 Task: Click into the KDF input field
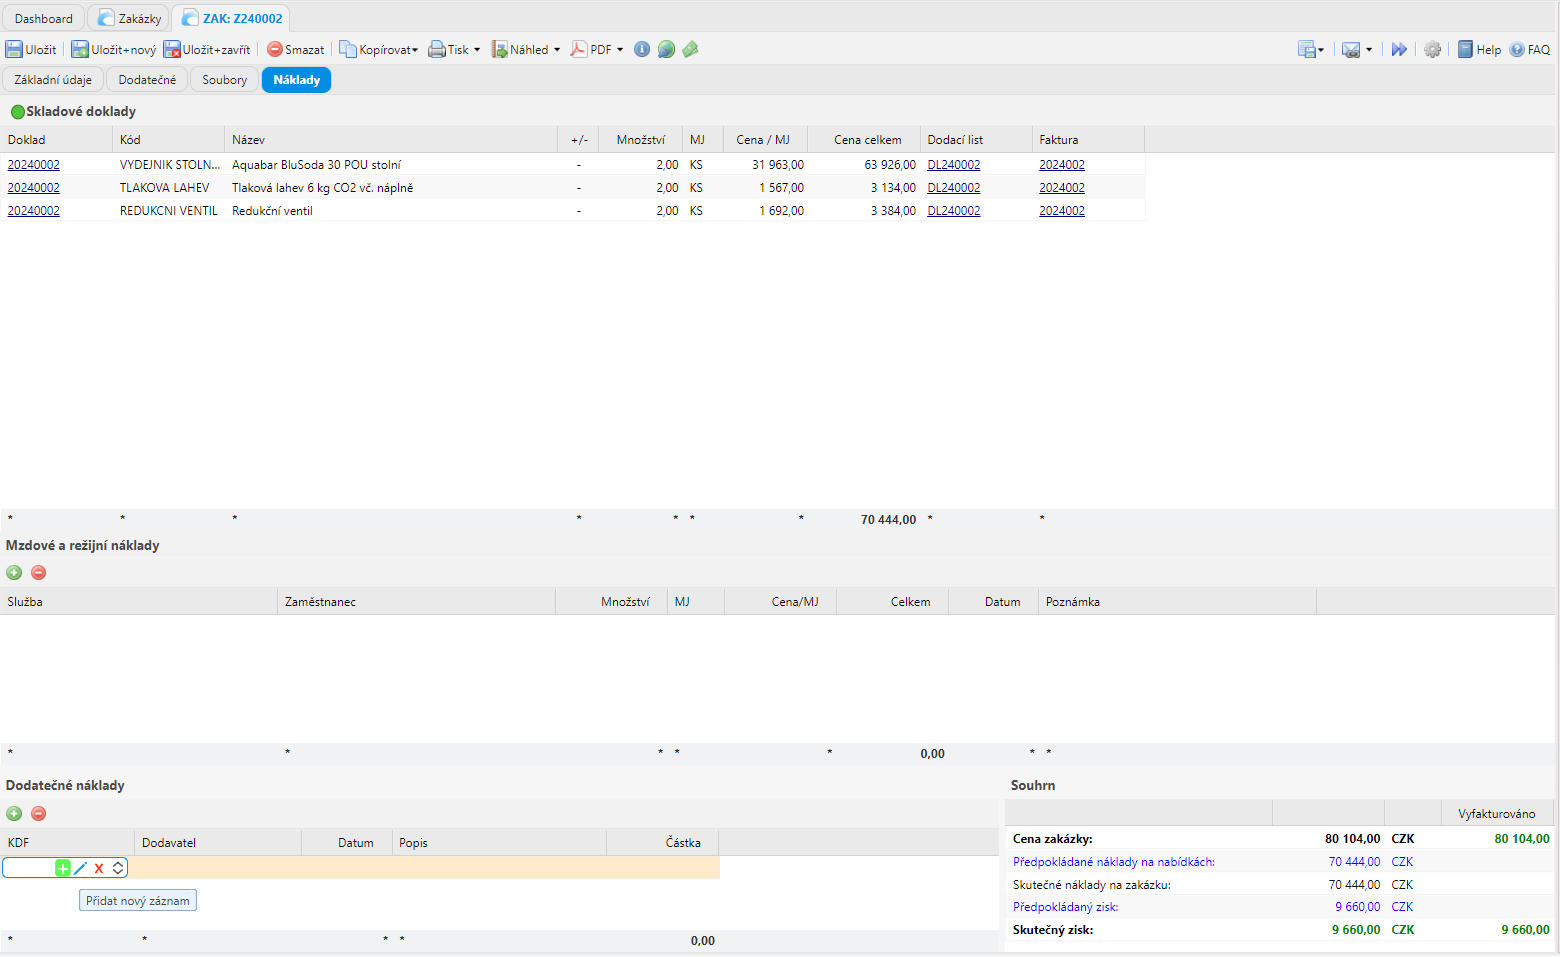coord(30,868)
